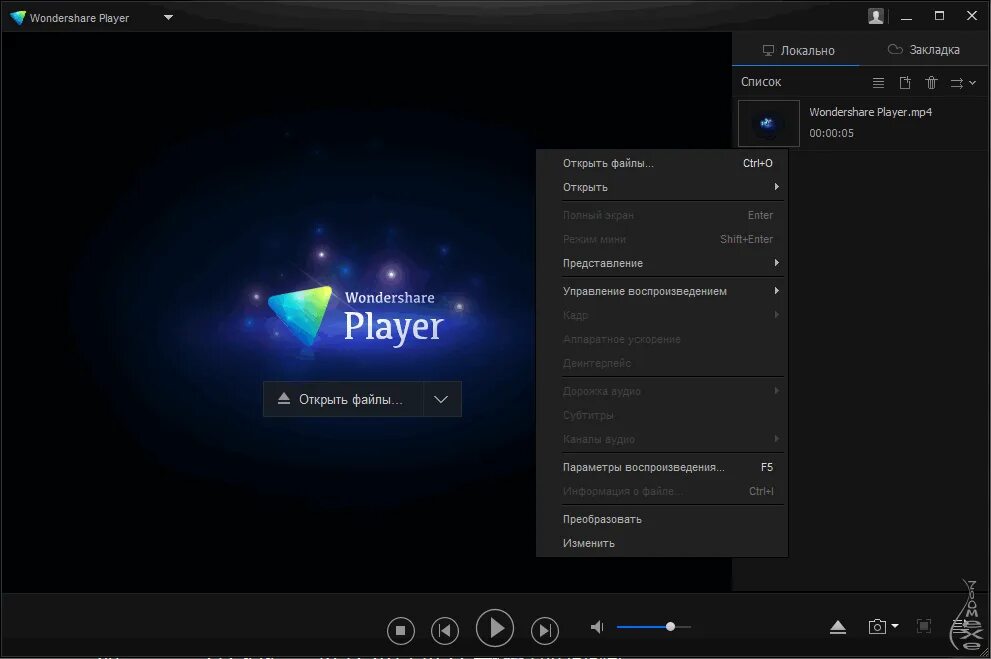The image size is (991, 659).
Task: Minimize the player window
Action: pos(906,17)
